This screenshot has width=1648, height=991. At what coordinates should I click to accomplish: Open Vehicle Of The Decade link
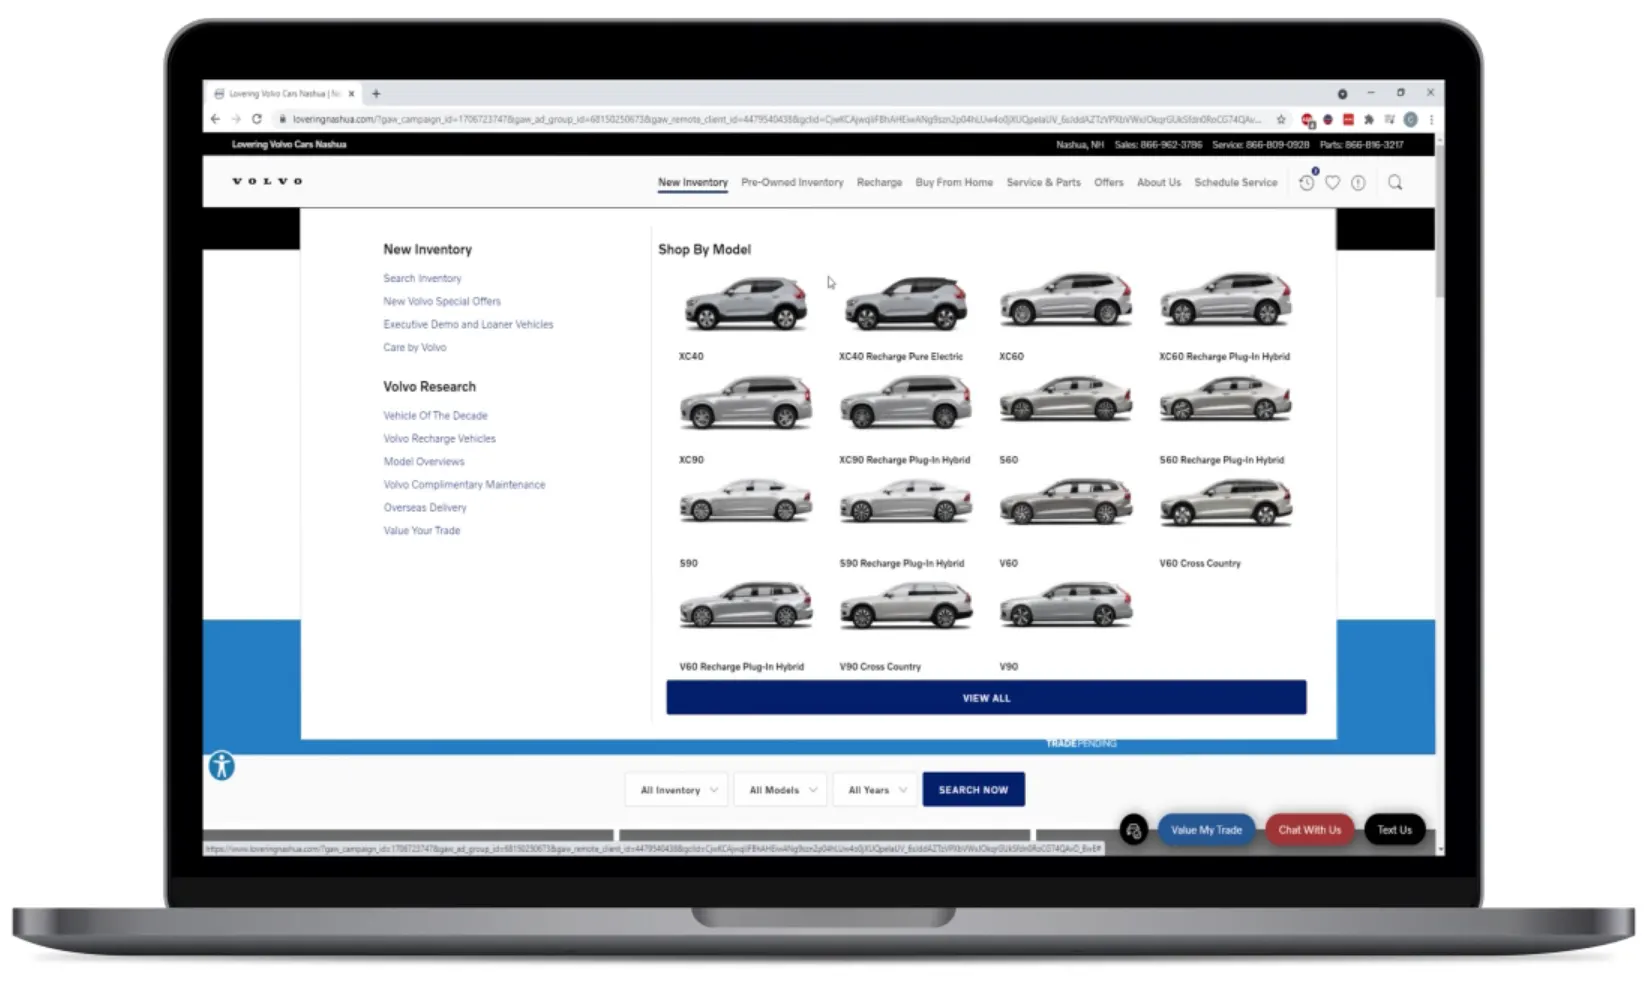(435, 415)
